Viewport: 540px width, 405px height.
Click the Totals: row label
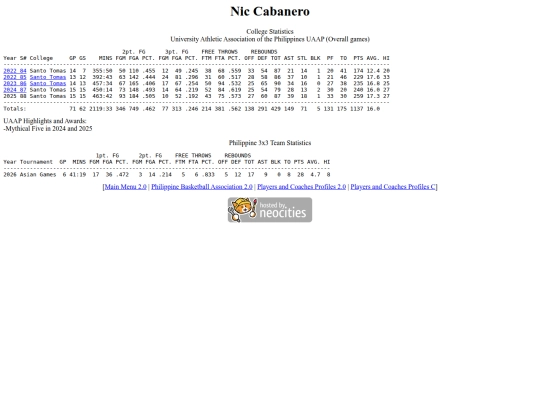coord(15,109)
